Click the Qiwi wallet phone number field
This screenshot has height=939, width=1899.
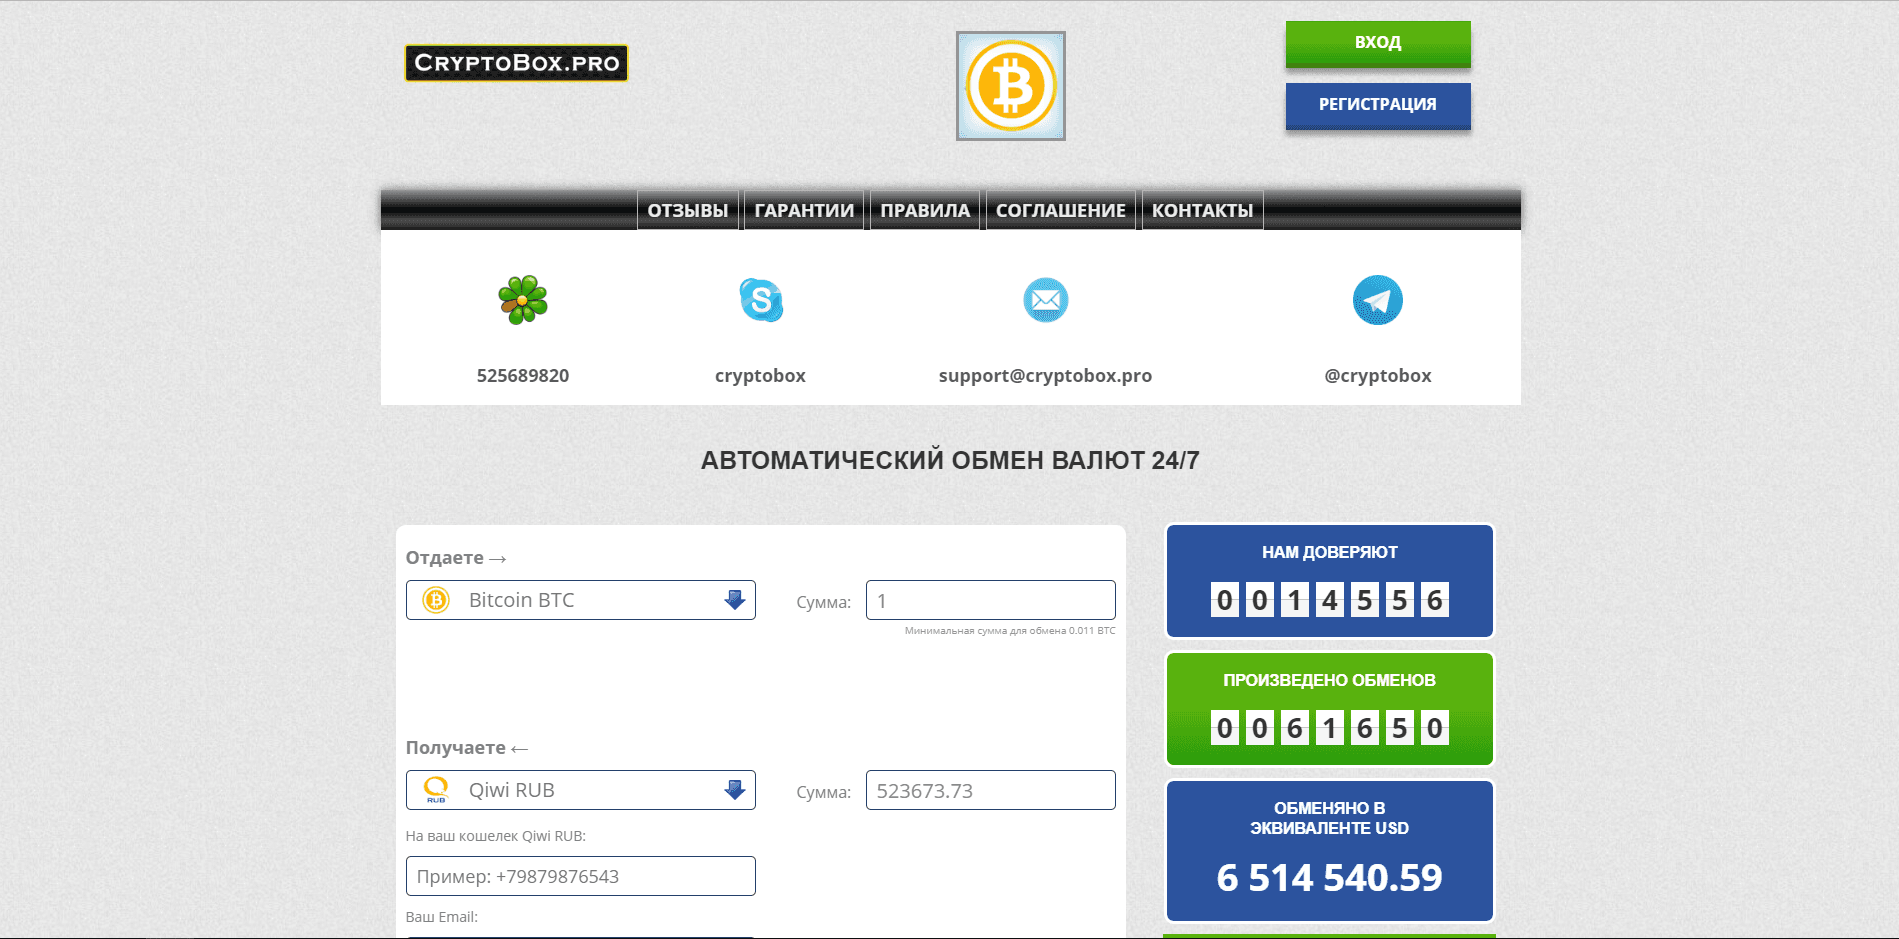(580, 876)
